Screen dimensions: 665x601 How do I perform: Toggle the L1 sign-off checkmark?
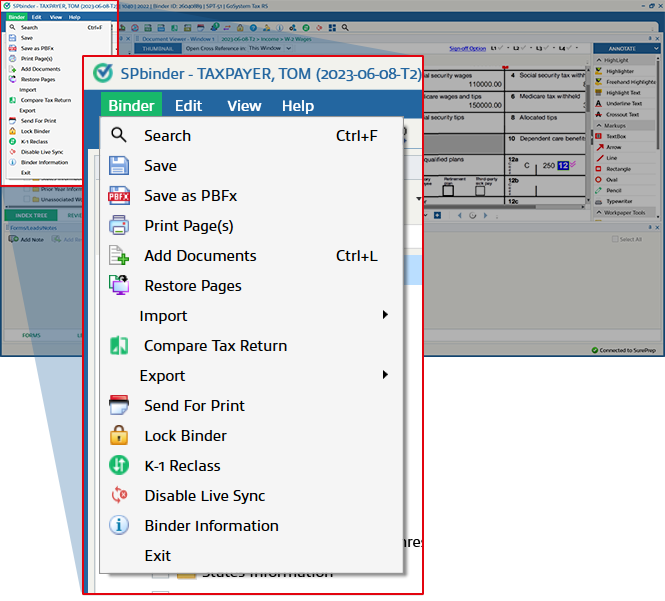click(x=499, y=48)
